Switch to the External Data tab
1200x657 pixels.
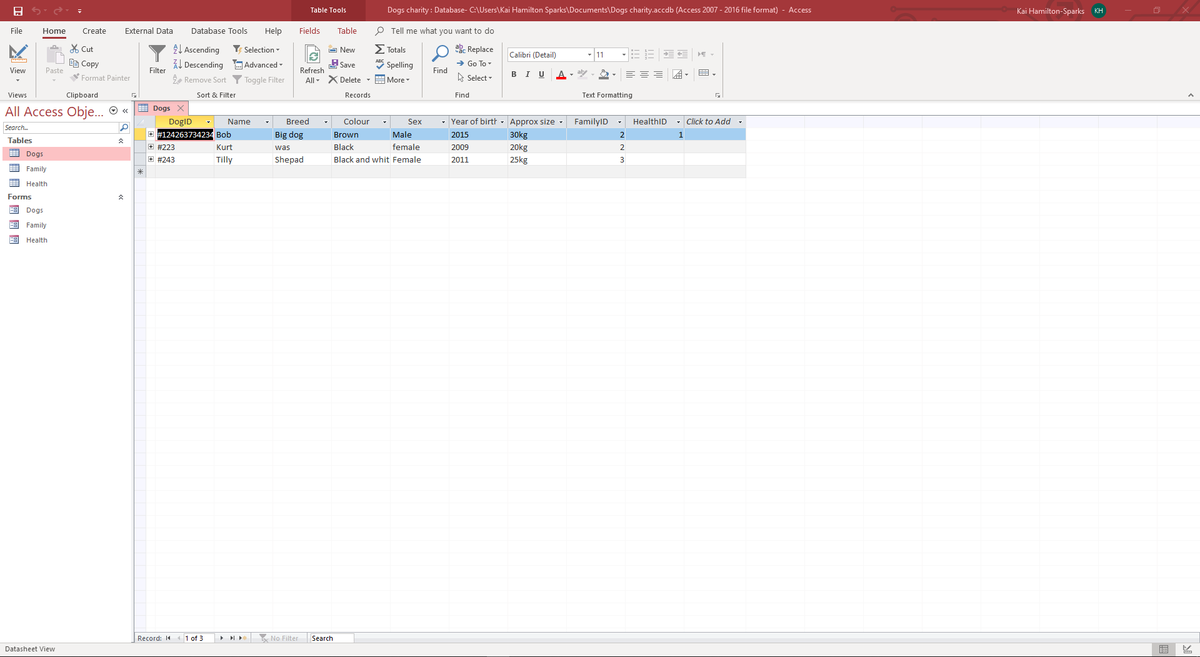148,31
